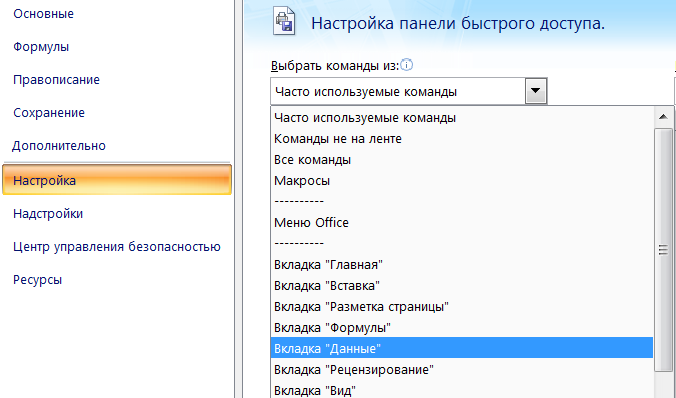Image resolution: width=676 pixels, height=398 pixels.
Task: Click the dropdown list scroll up arrow
Action: (x=663, y=117)
